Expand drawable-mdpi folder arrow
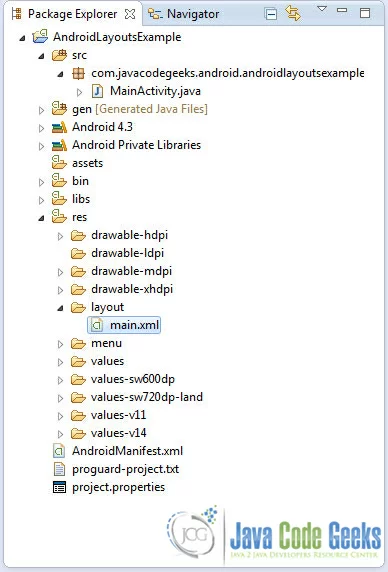This screenshot has width=388, height=572. 61,272
